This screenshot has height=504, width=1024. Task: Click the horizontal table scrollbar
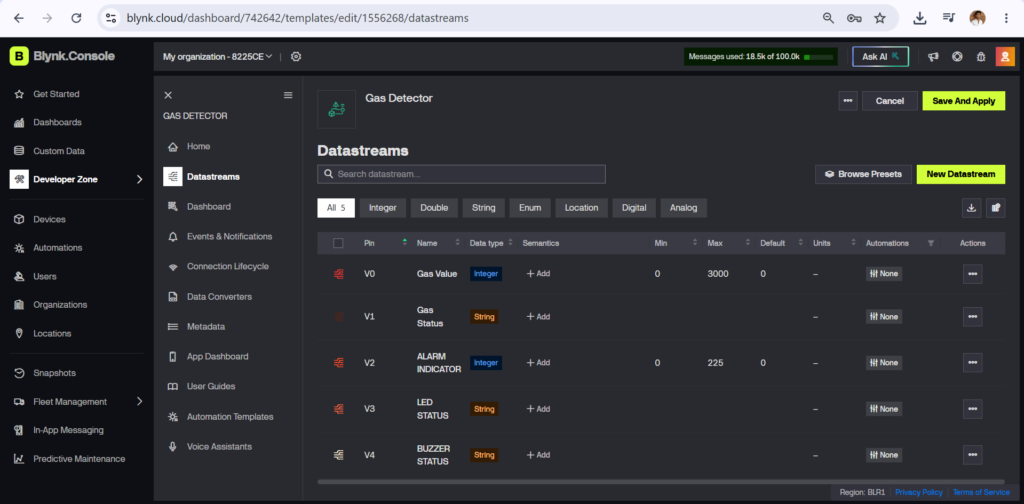point(661,482)
